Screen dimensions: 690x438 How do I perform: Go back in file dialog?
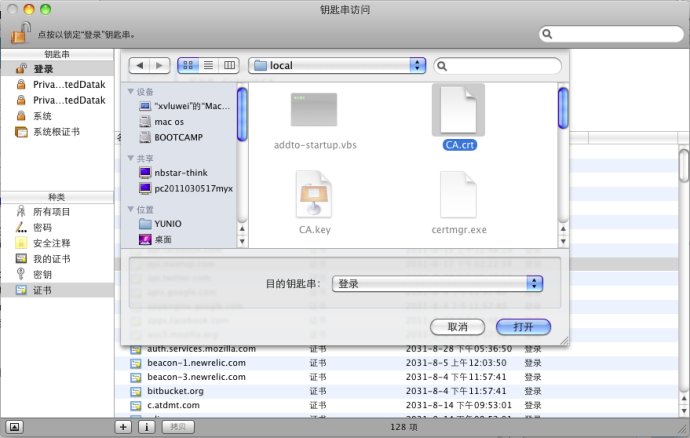click(x=139, y=66)
